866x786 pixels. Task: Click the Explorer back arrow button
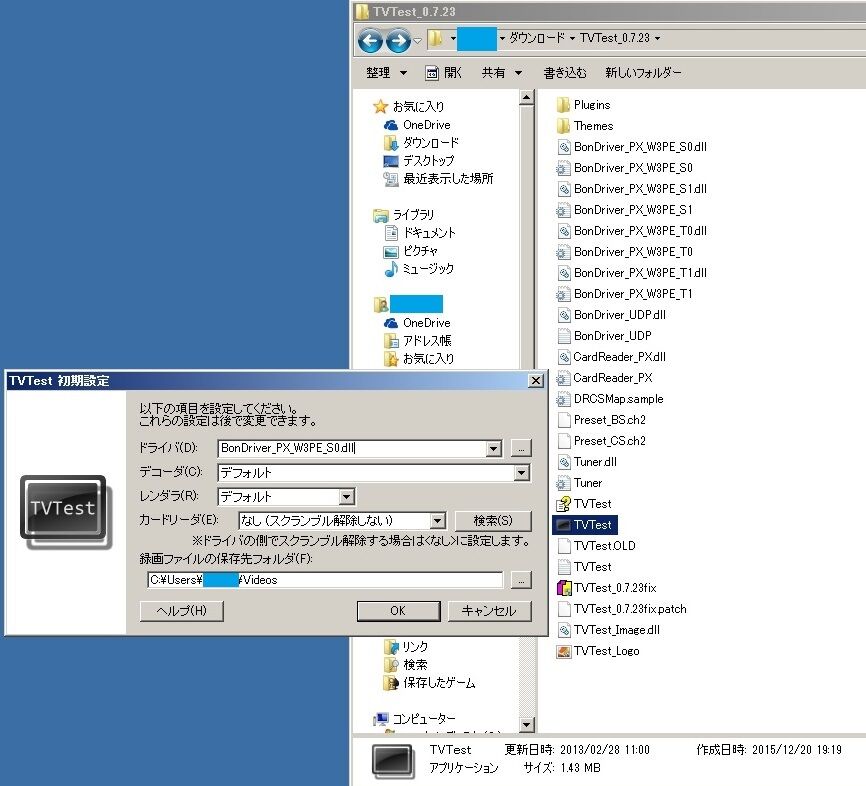click(x=369, y=40)
